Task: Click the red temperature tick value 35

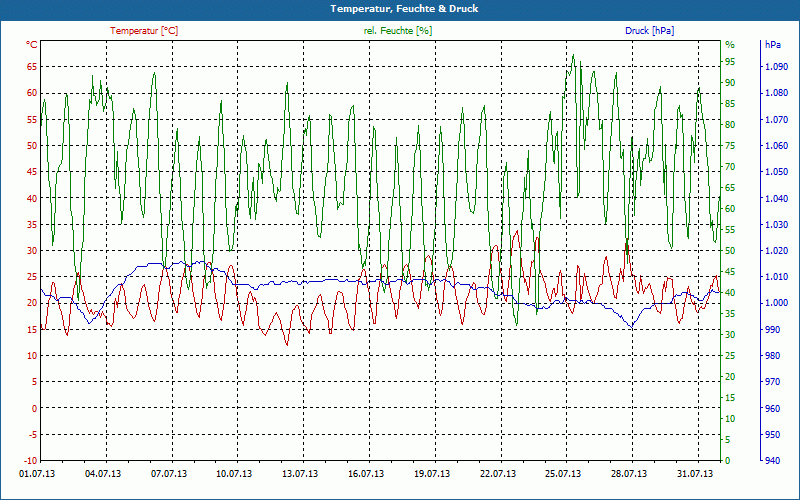Action: (x=32, y=224)
